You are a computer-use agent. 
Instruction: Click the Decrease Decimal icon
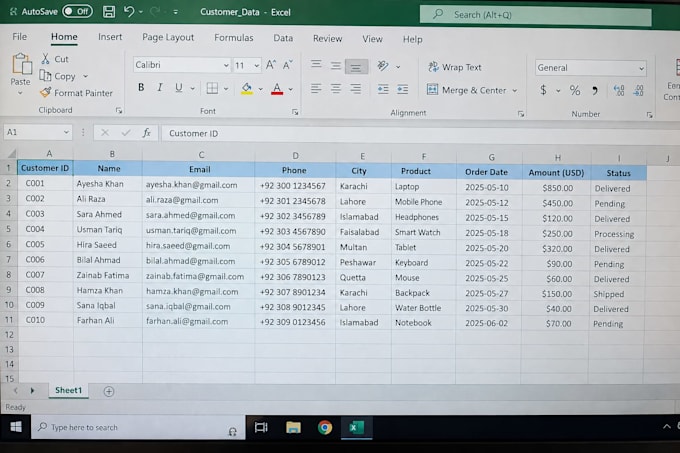(638, 91)
